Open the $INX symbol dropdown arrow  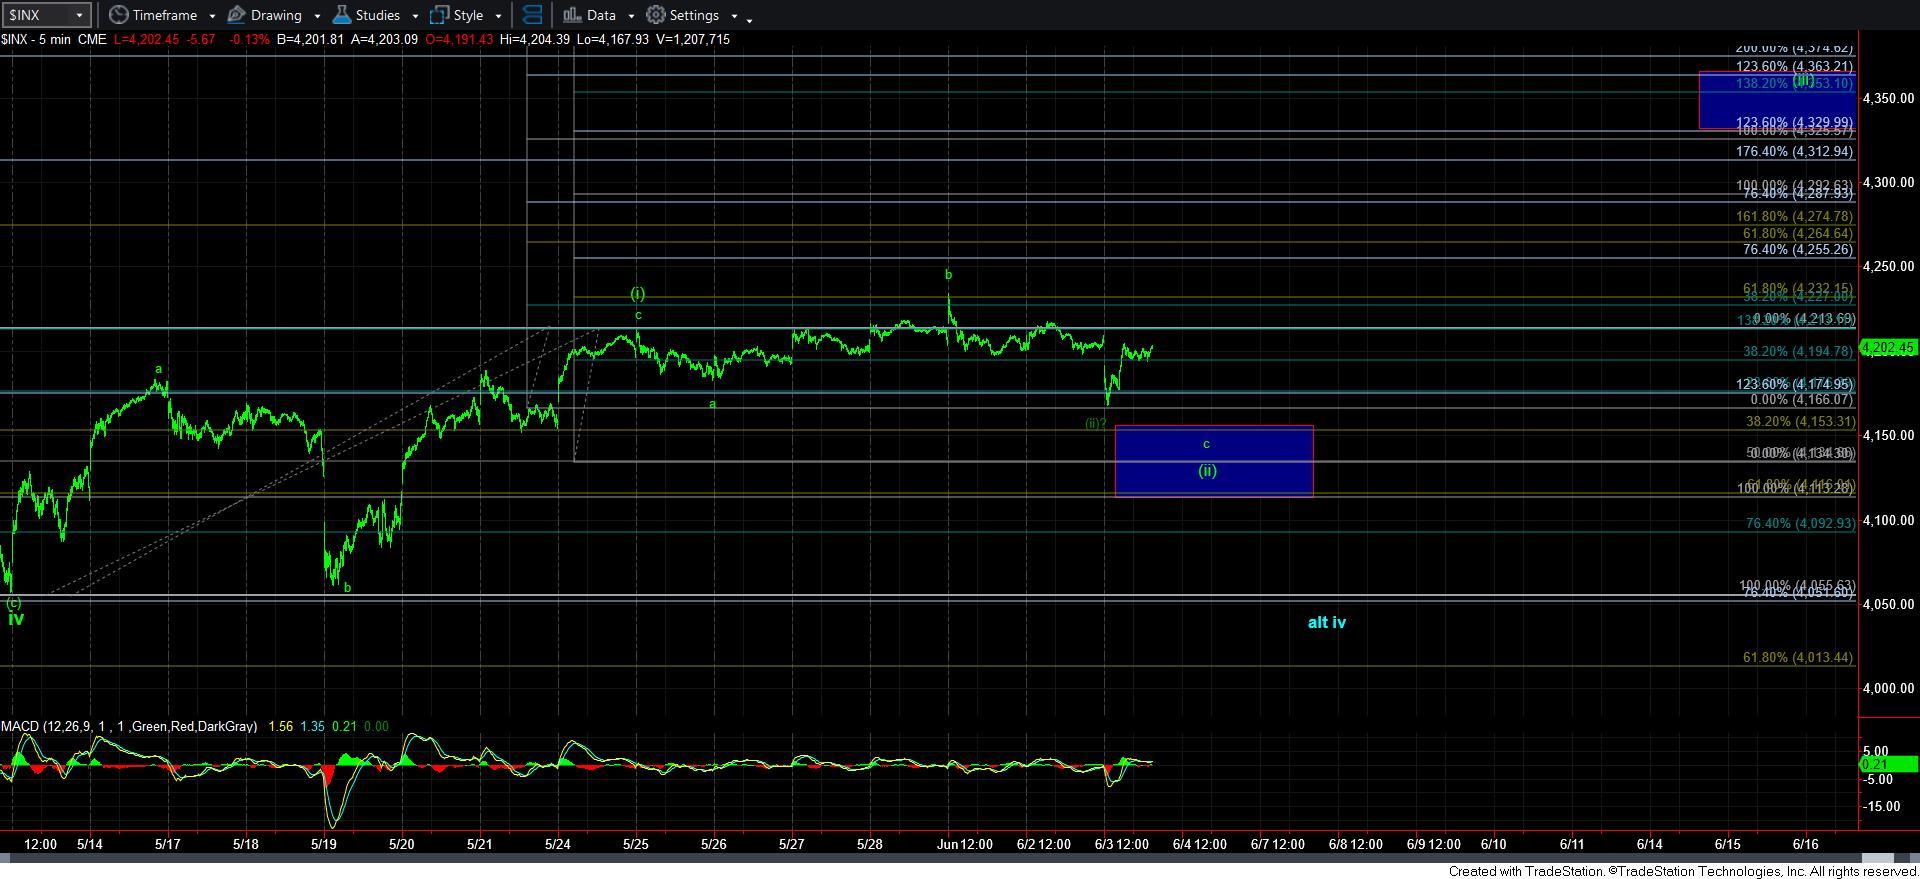coord(81,15)
